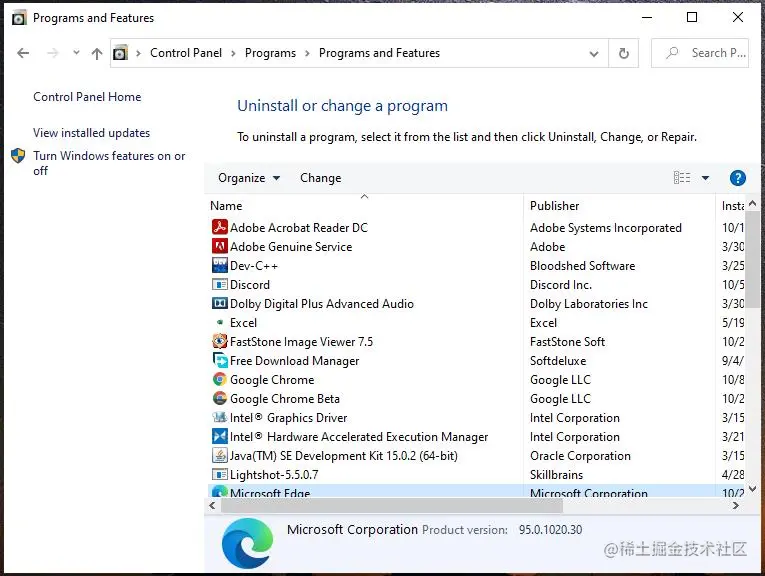Click Intel Hardware Accelerated Execution Manager icon
Screen dimensions: 765x576
[220, 436]
